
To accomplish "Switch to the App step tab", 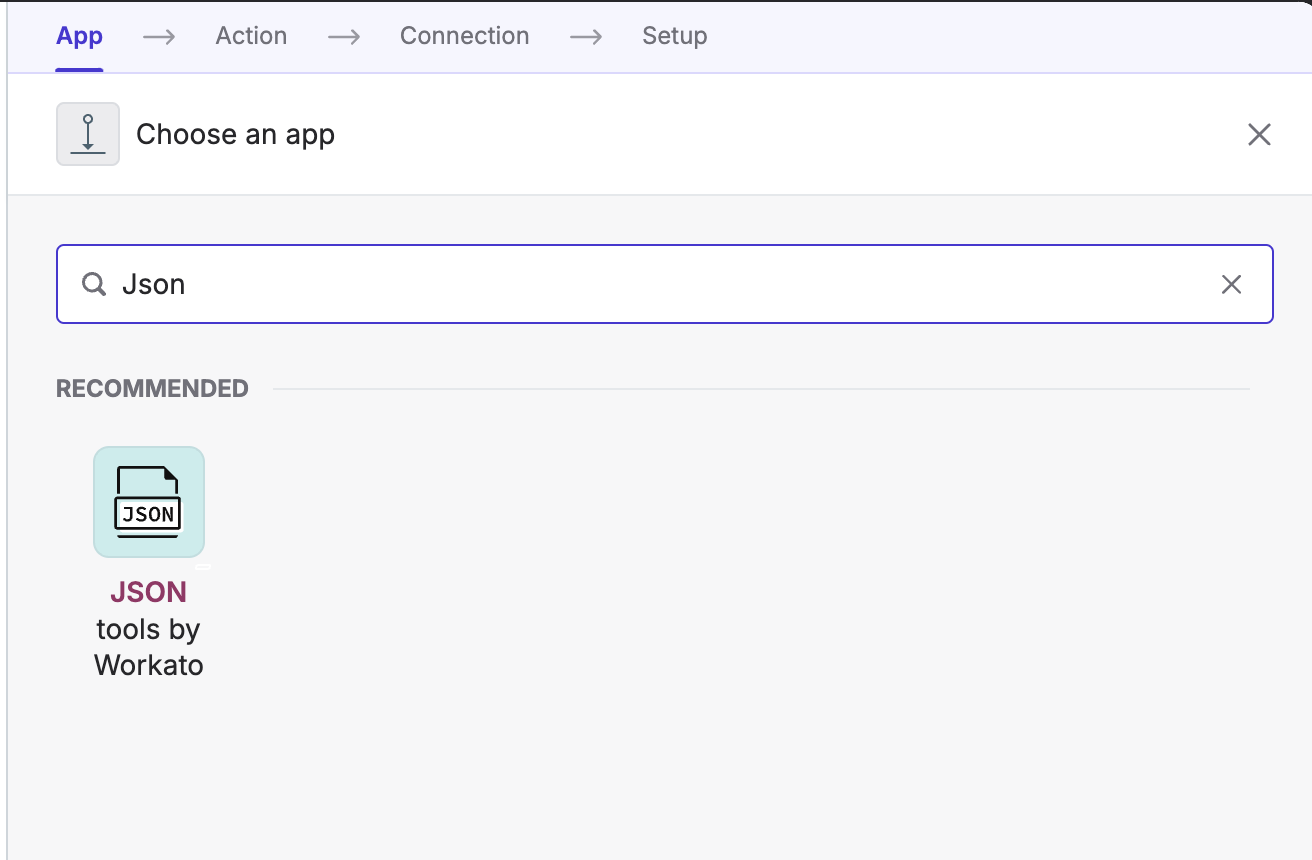I will pyautogui.click(x=79, y=36).
